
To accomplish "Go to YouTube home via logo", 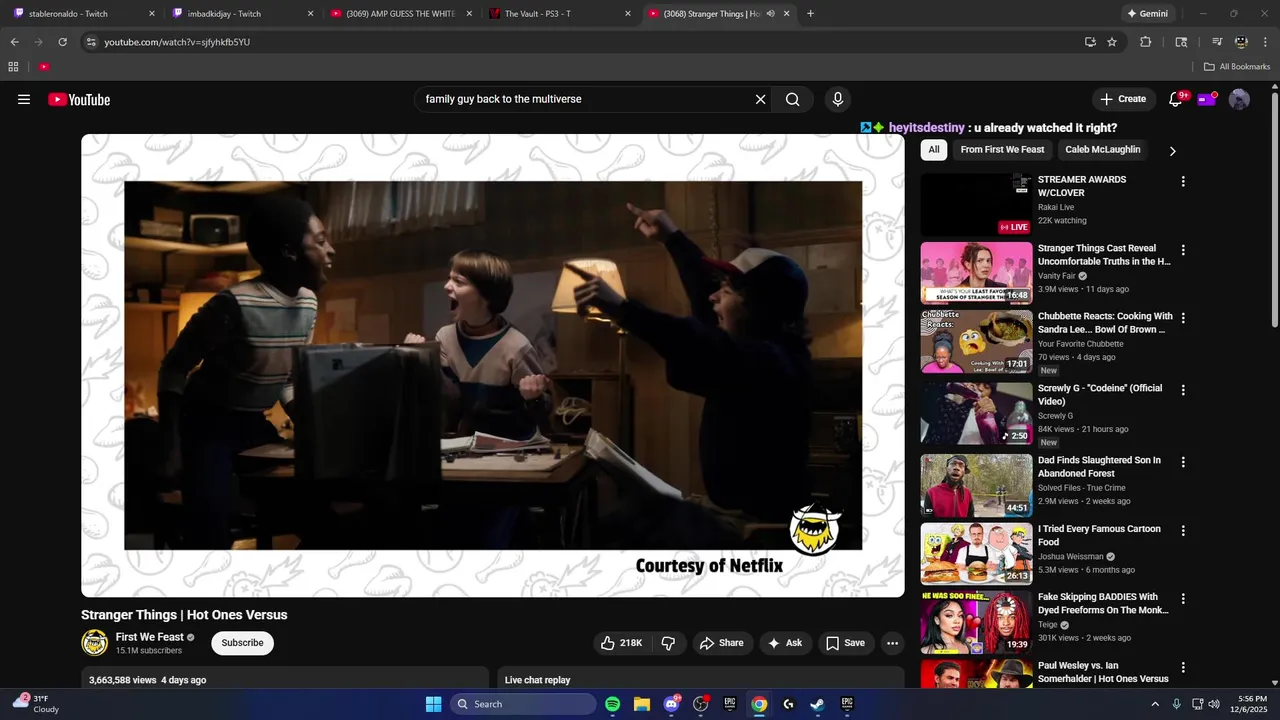I will (79, 99).
